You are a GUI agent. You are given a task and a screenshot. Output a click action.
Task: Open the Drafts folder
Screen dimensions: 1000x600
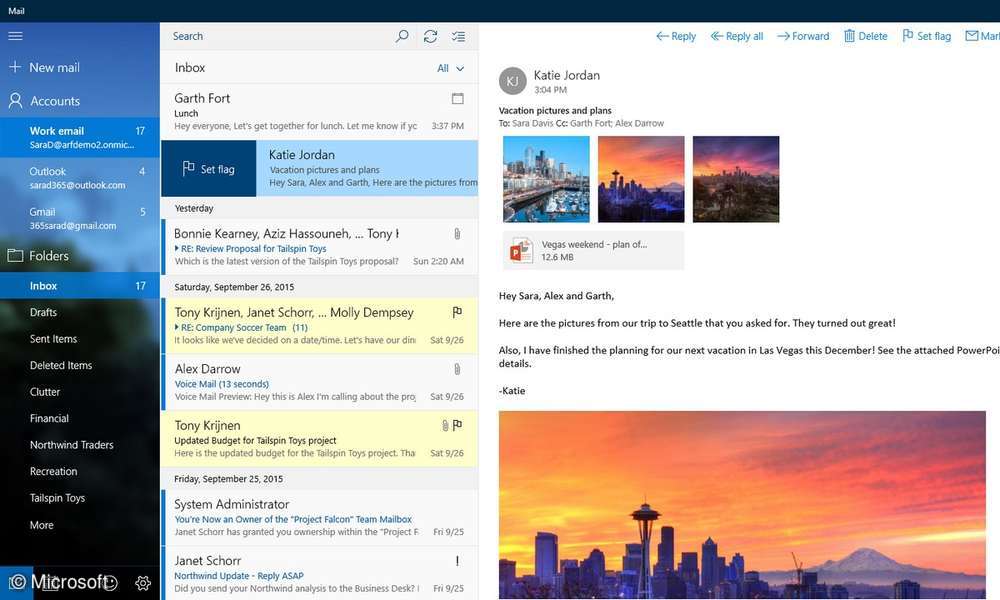(x=43, y=312)
